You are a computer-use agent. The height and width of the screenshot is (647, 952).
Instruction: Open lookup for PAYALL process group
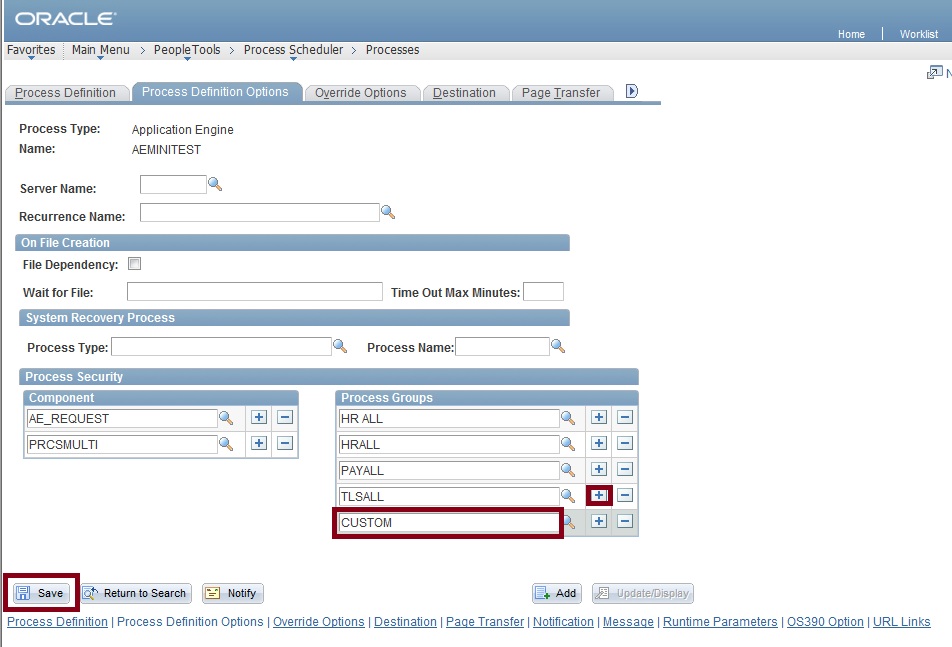click(x=568, y=470)
